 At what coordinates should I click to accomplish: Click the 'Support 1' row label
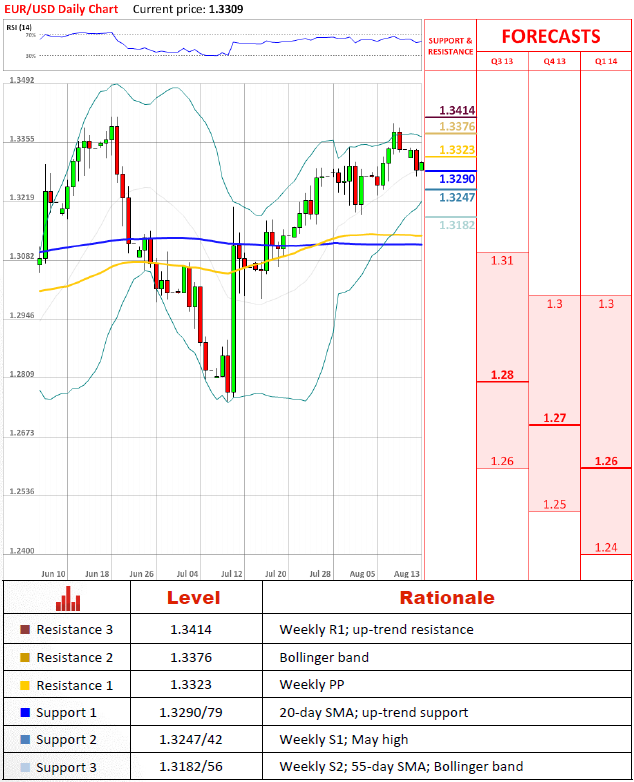click(66, 713)
